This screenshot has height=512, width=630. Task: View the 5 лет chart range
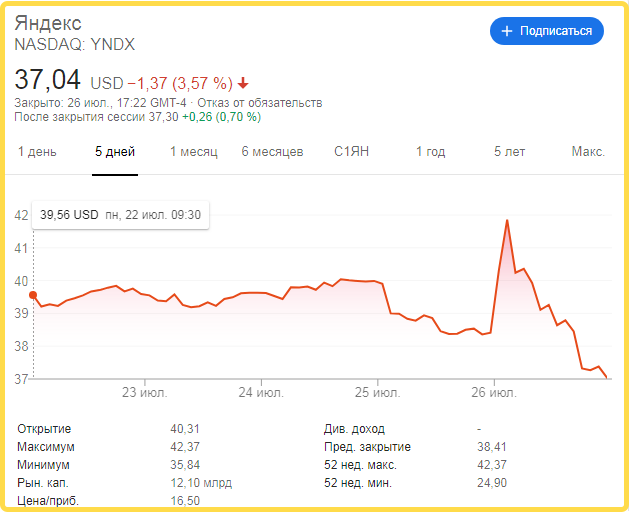point(509,152)
